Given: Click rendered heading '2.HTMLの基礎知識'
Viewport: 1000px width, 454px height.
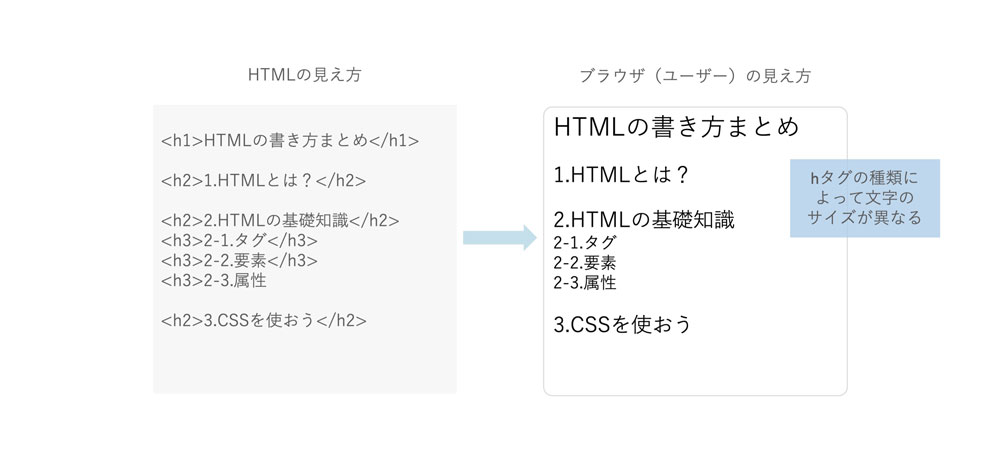Looking at the screenshot, I should [x=644, y=220].
